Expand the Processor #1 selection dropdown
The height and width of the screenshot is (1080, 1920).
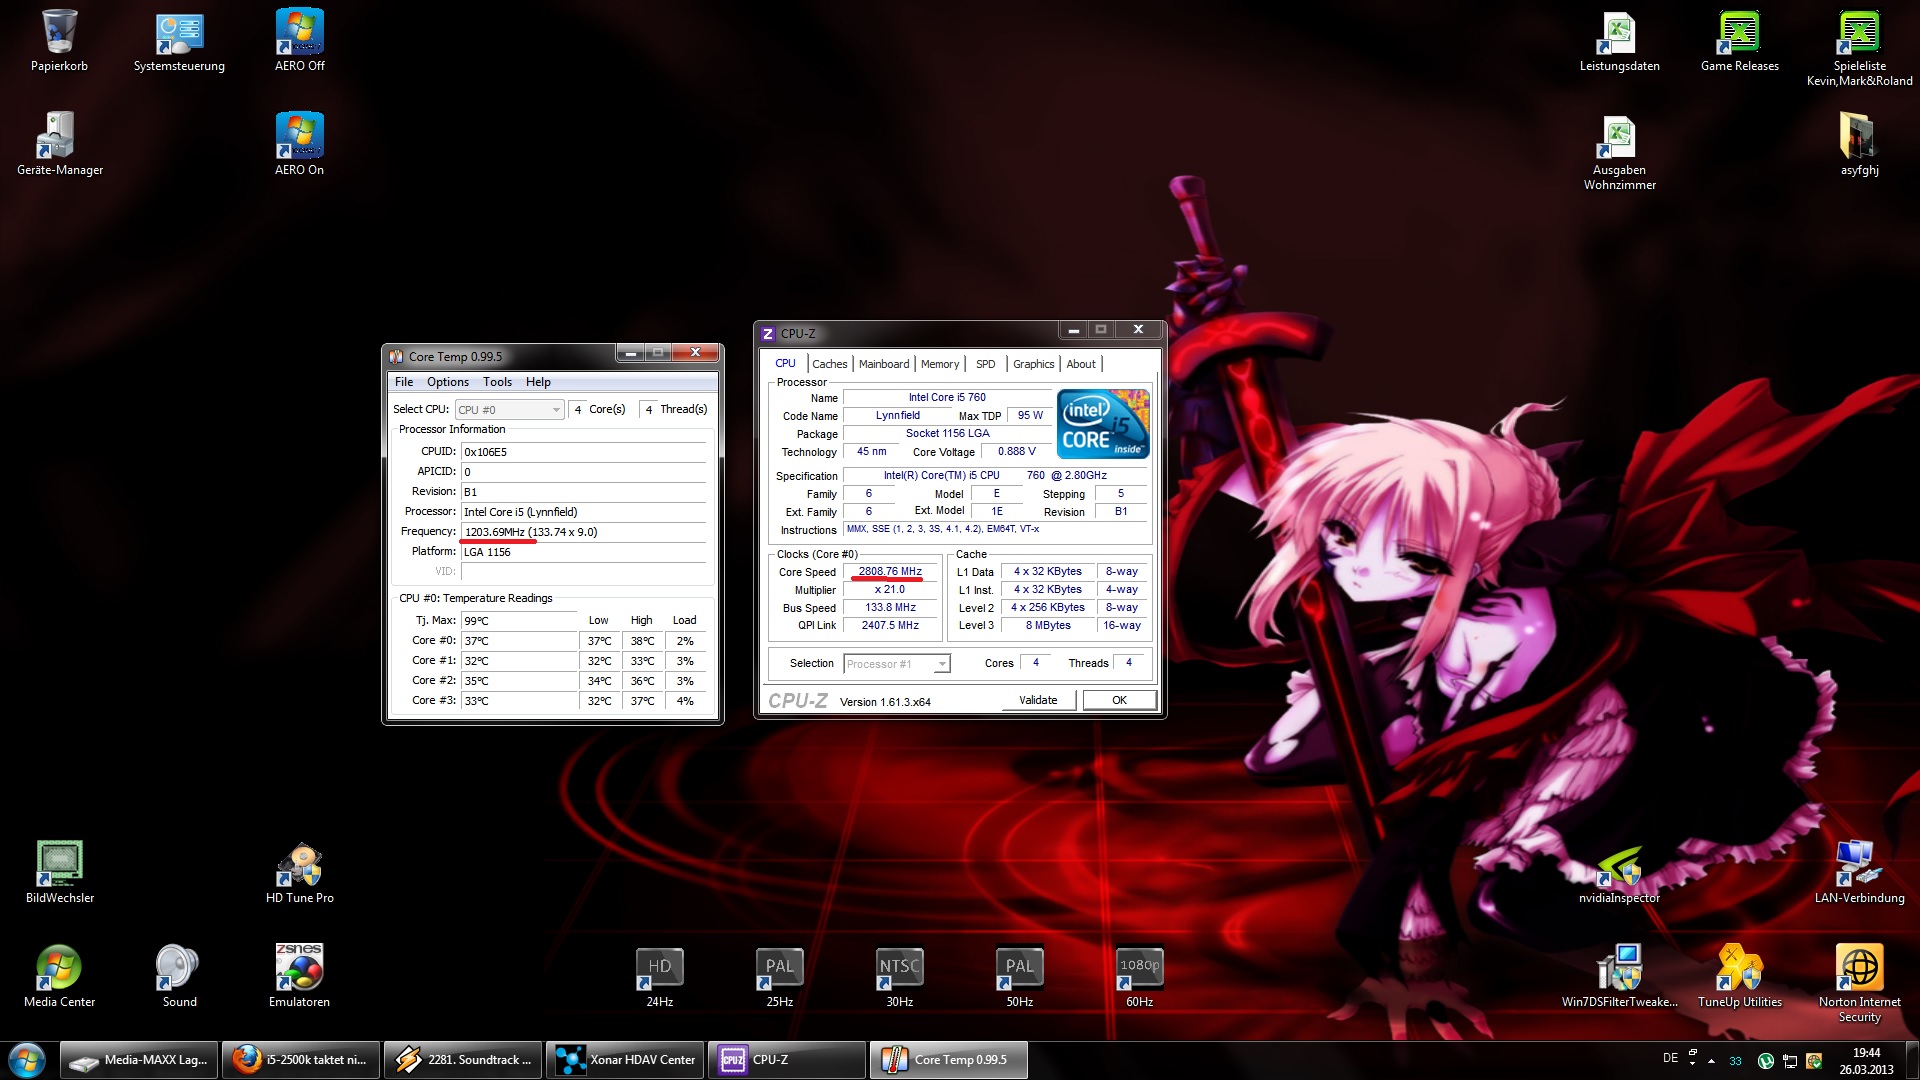896,664
